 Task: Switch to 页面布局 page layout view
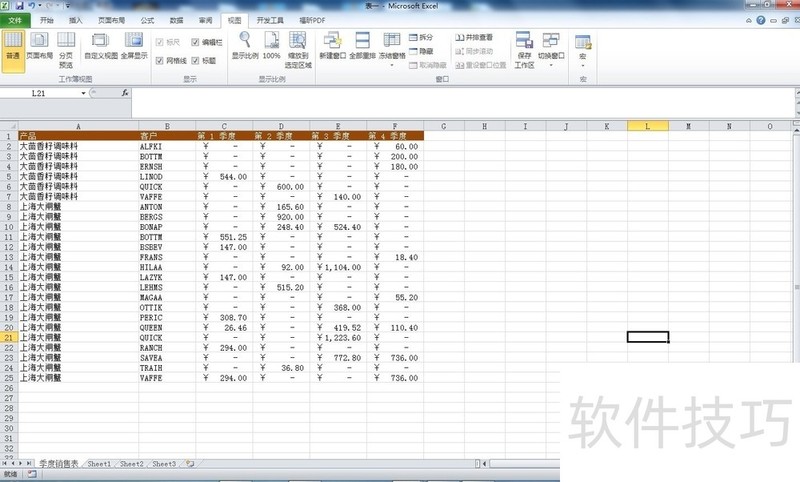click(39, 46)
